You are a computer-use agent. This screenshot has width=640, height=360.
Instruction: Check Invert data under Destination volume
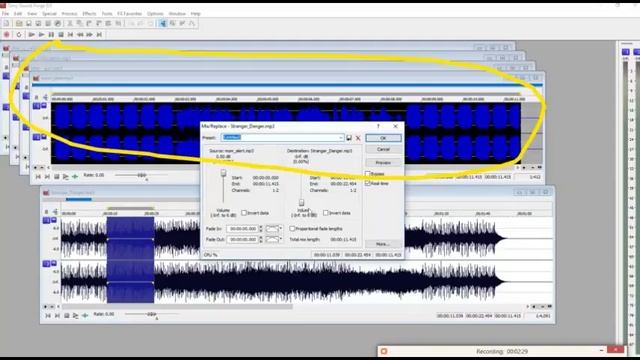click(325, 213)
